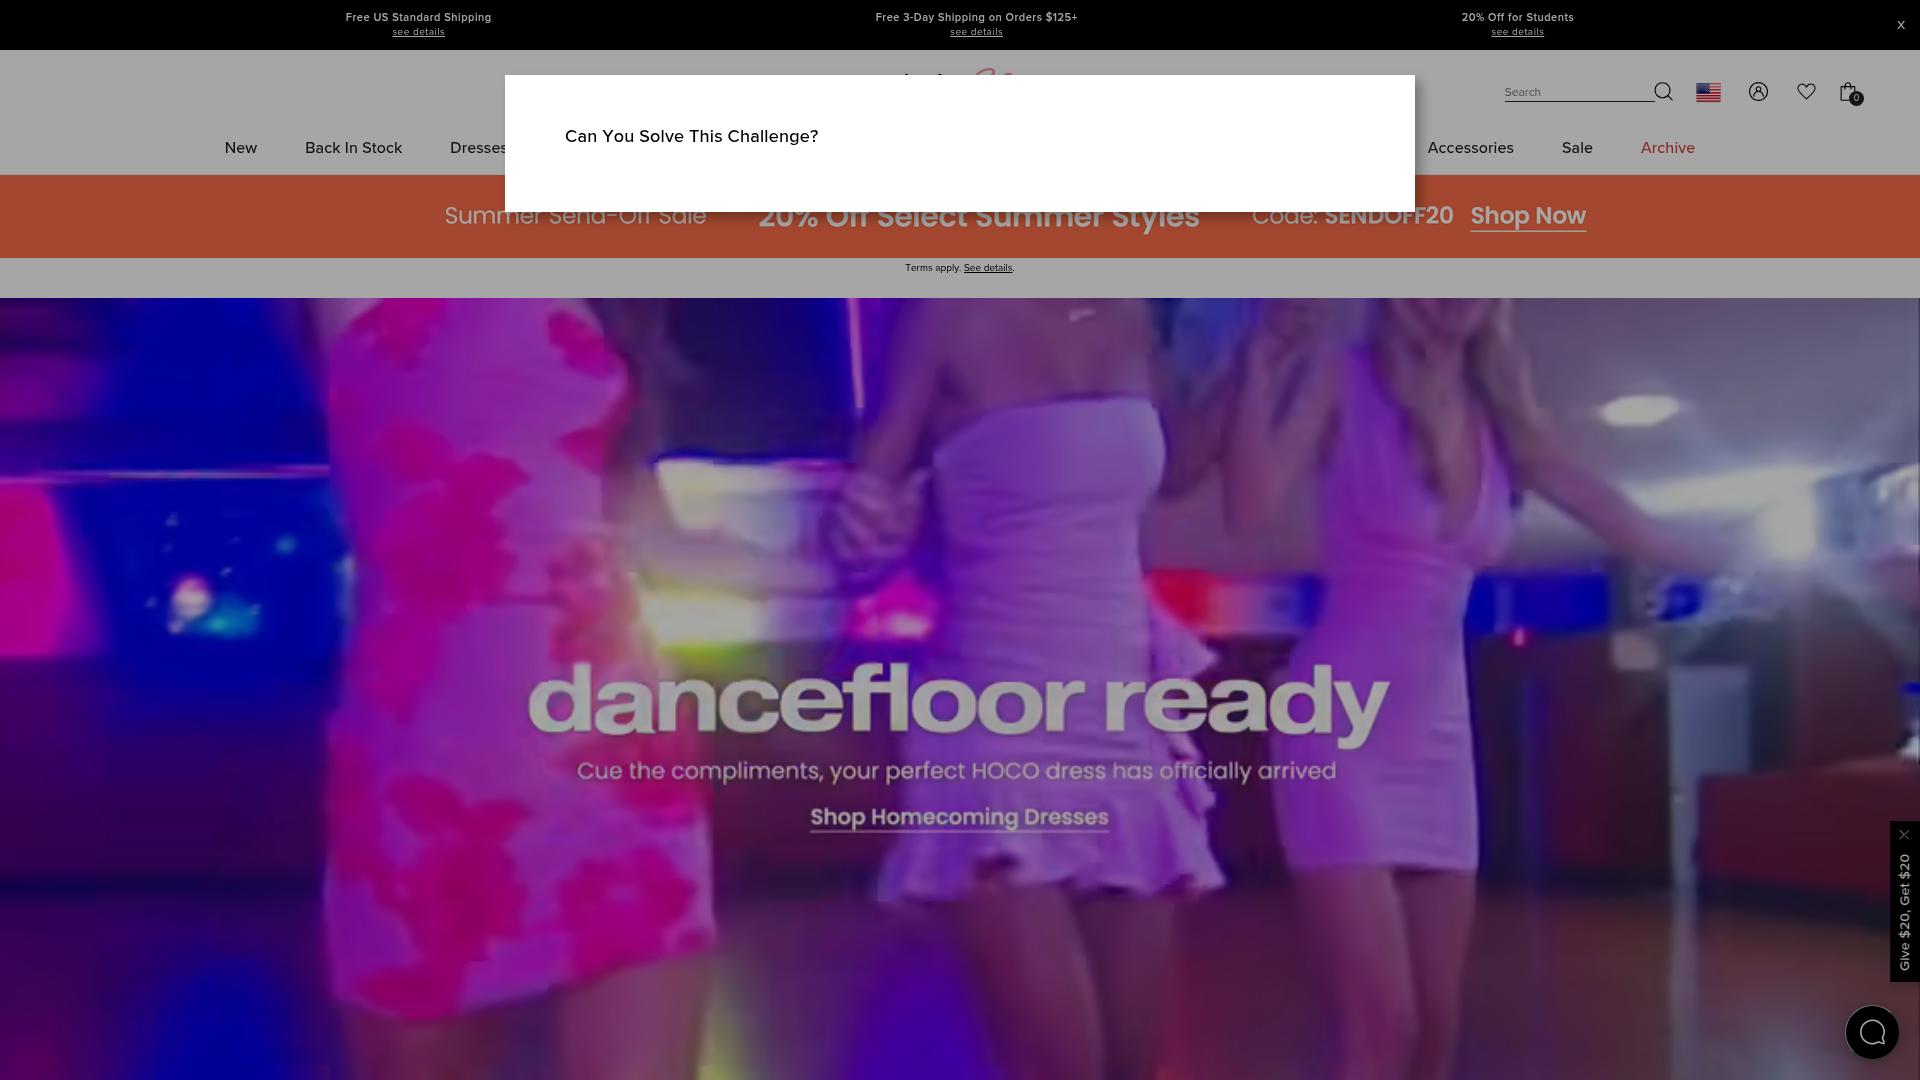Open the New menu item
1920x1080 pixels.
[241, 148]
